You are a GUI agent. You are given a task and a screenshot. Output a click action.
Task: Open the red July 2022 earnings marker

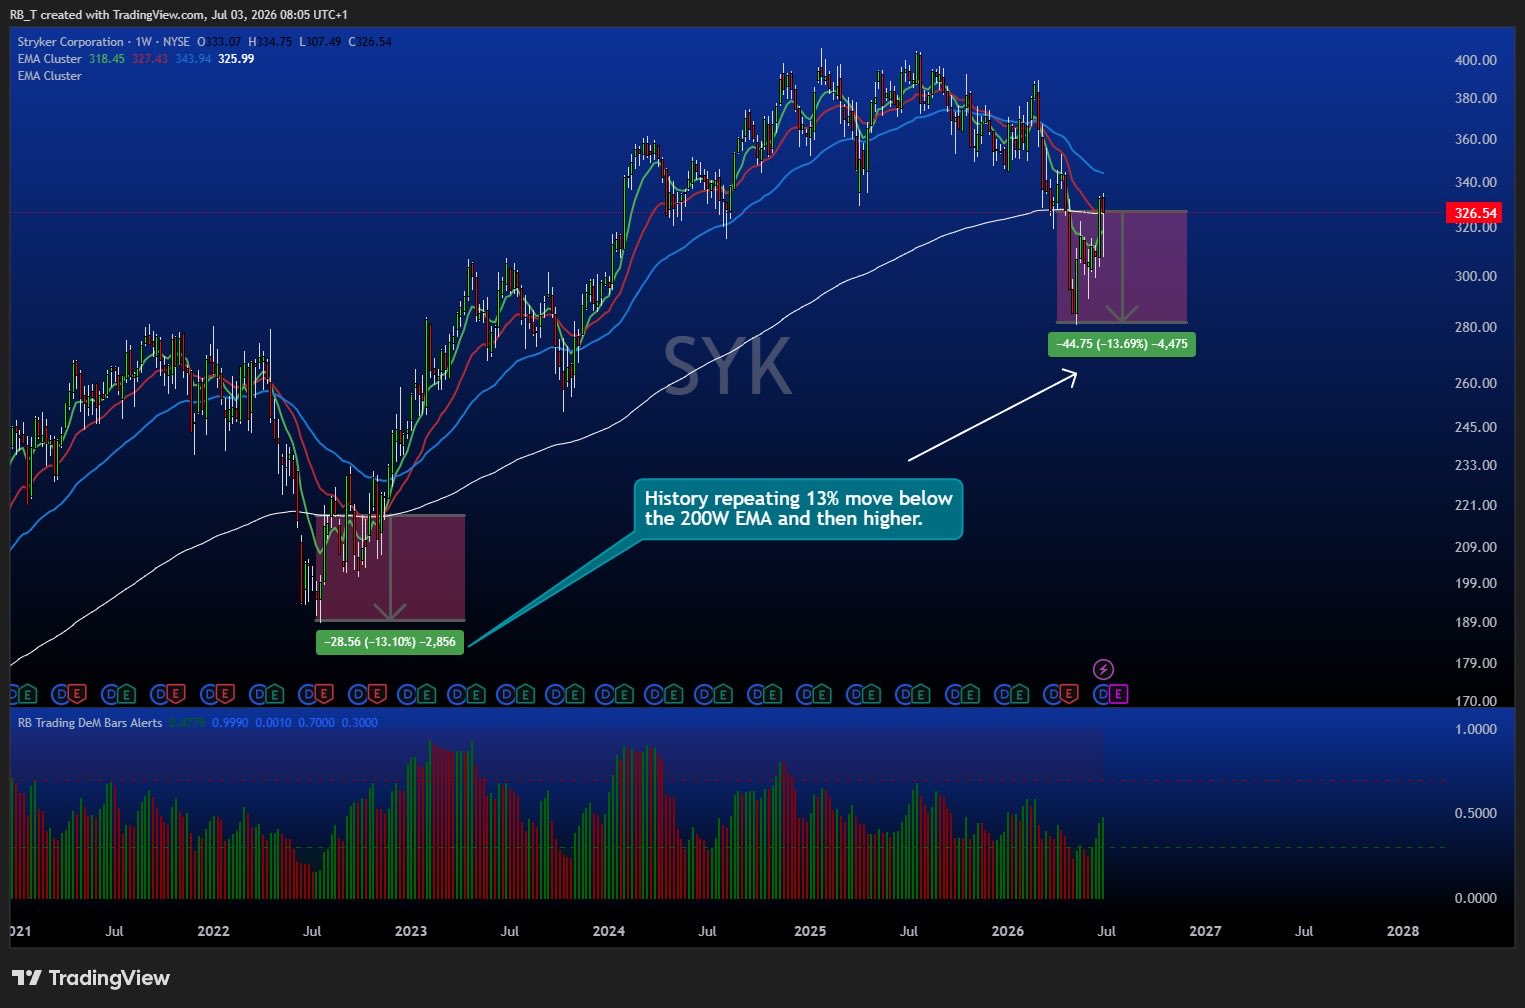pos(324,693)
